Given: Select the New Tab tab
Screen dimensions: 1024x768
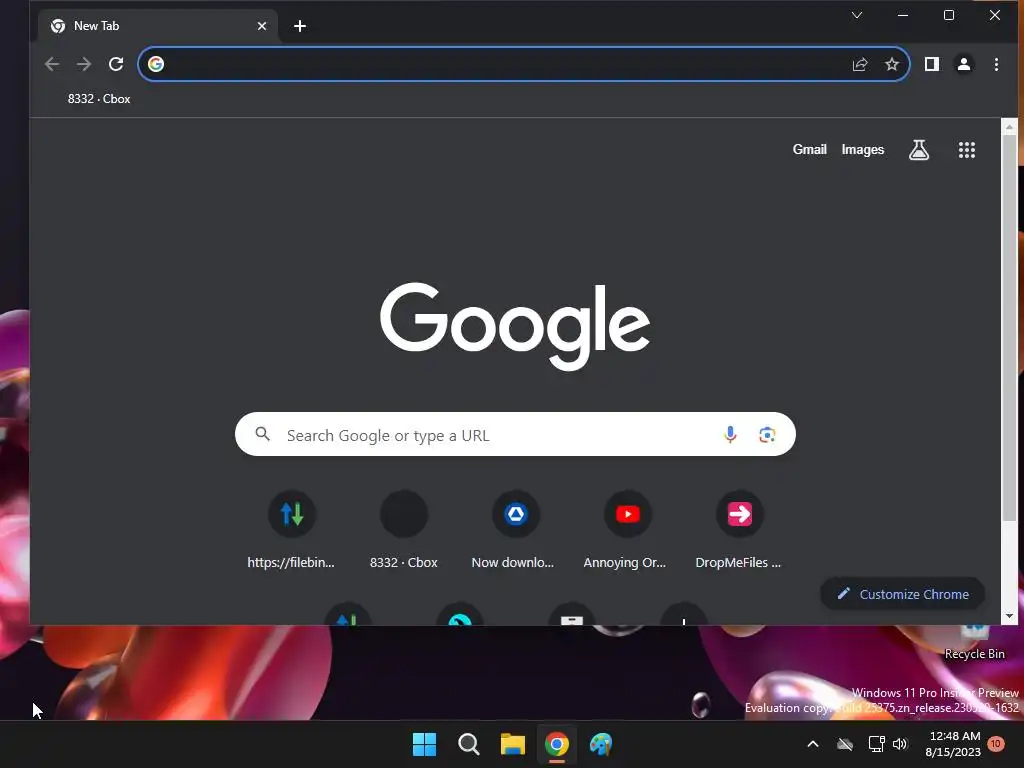Looking at the screenshot, I should (x=157, y=26).
